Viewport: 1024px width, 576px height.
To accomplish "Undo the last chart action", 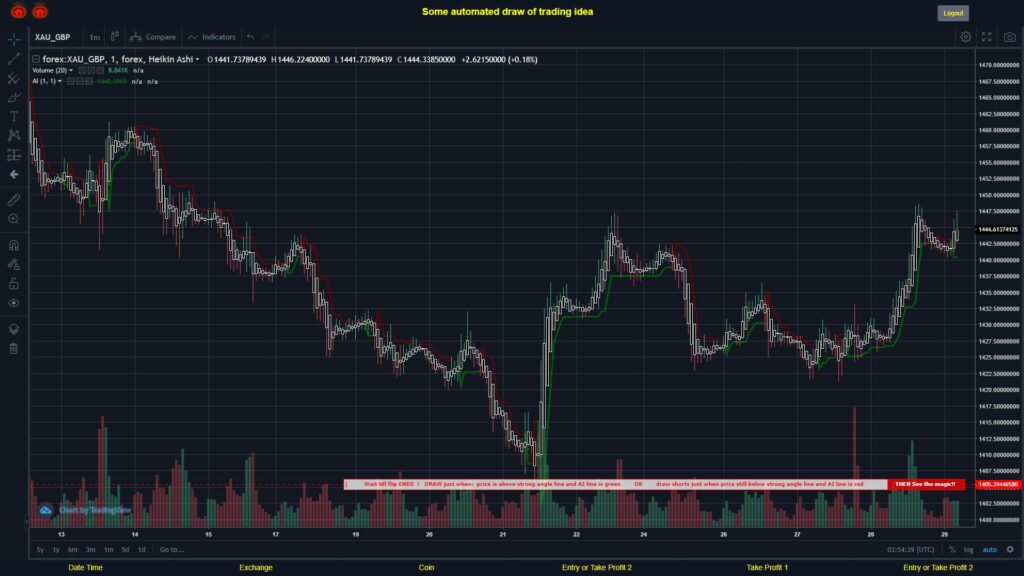I will pyautogui.click(x=251, y=37).
